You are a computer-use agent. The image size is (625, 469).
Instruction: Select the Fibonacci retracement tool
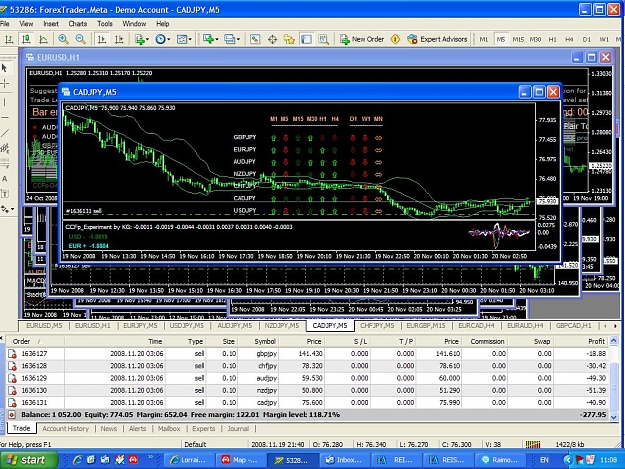(x=5, y=163)
